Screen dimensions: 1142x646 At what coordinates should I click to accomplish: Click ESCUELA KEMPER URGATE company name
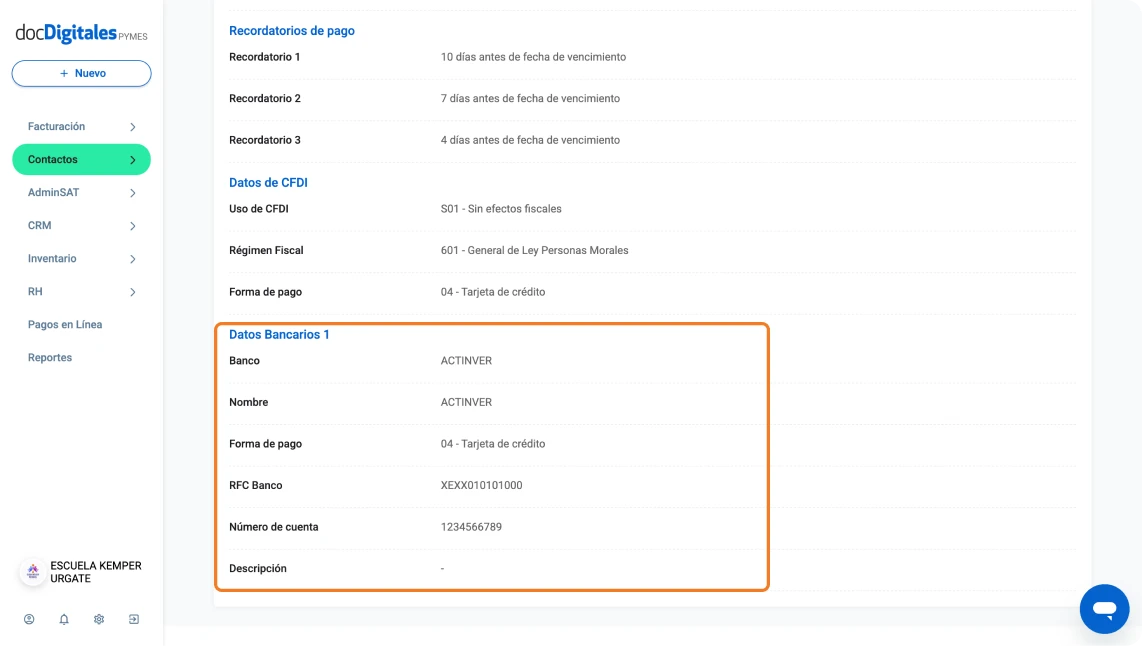tap(95, 572)
